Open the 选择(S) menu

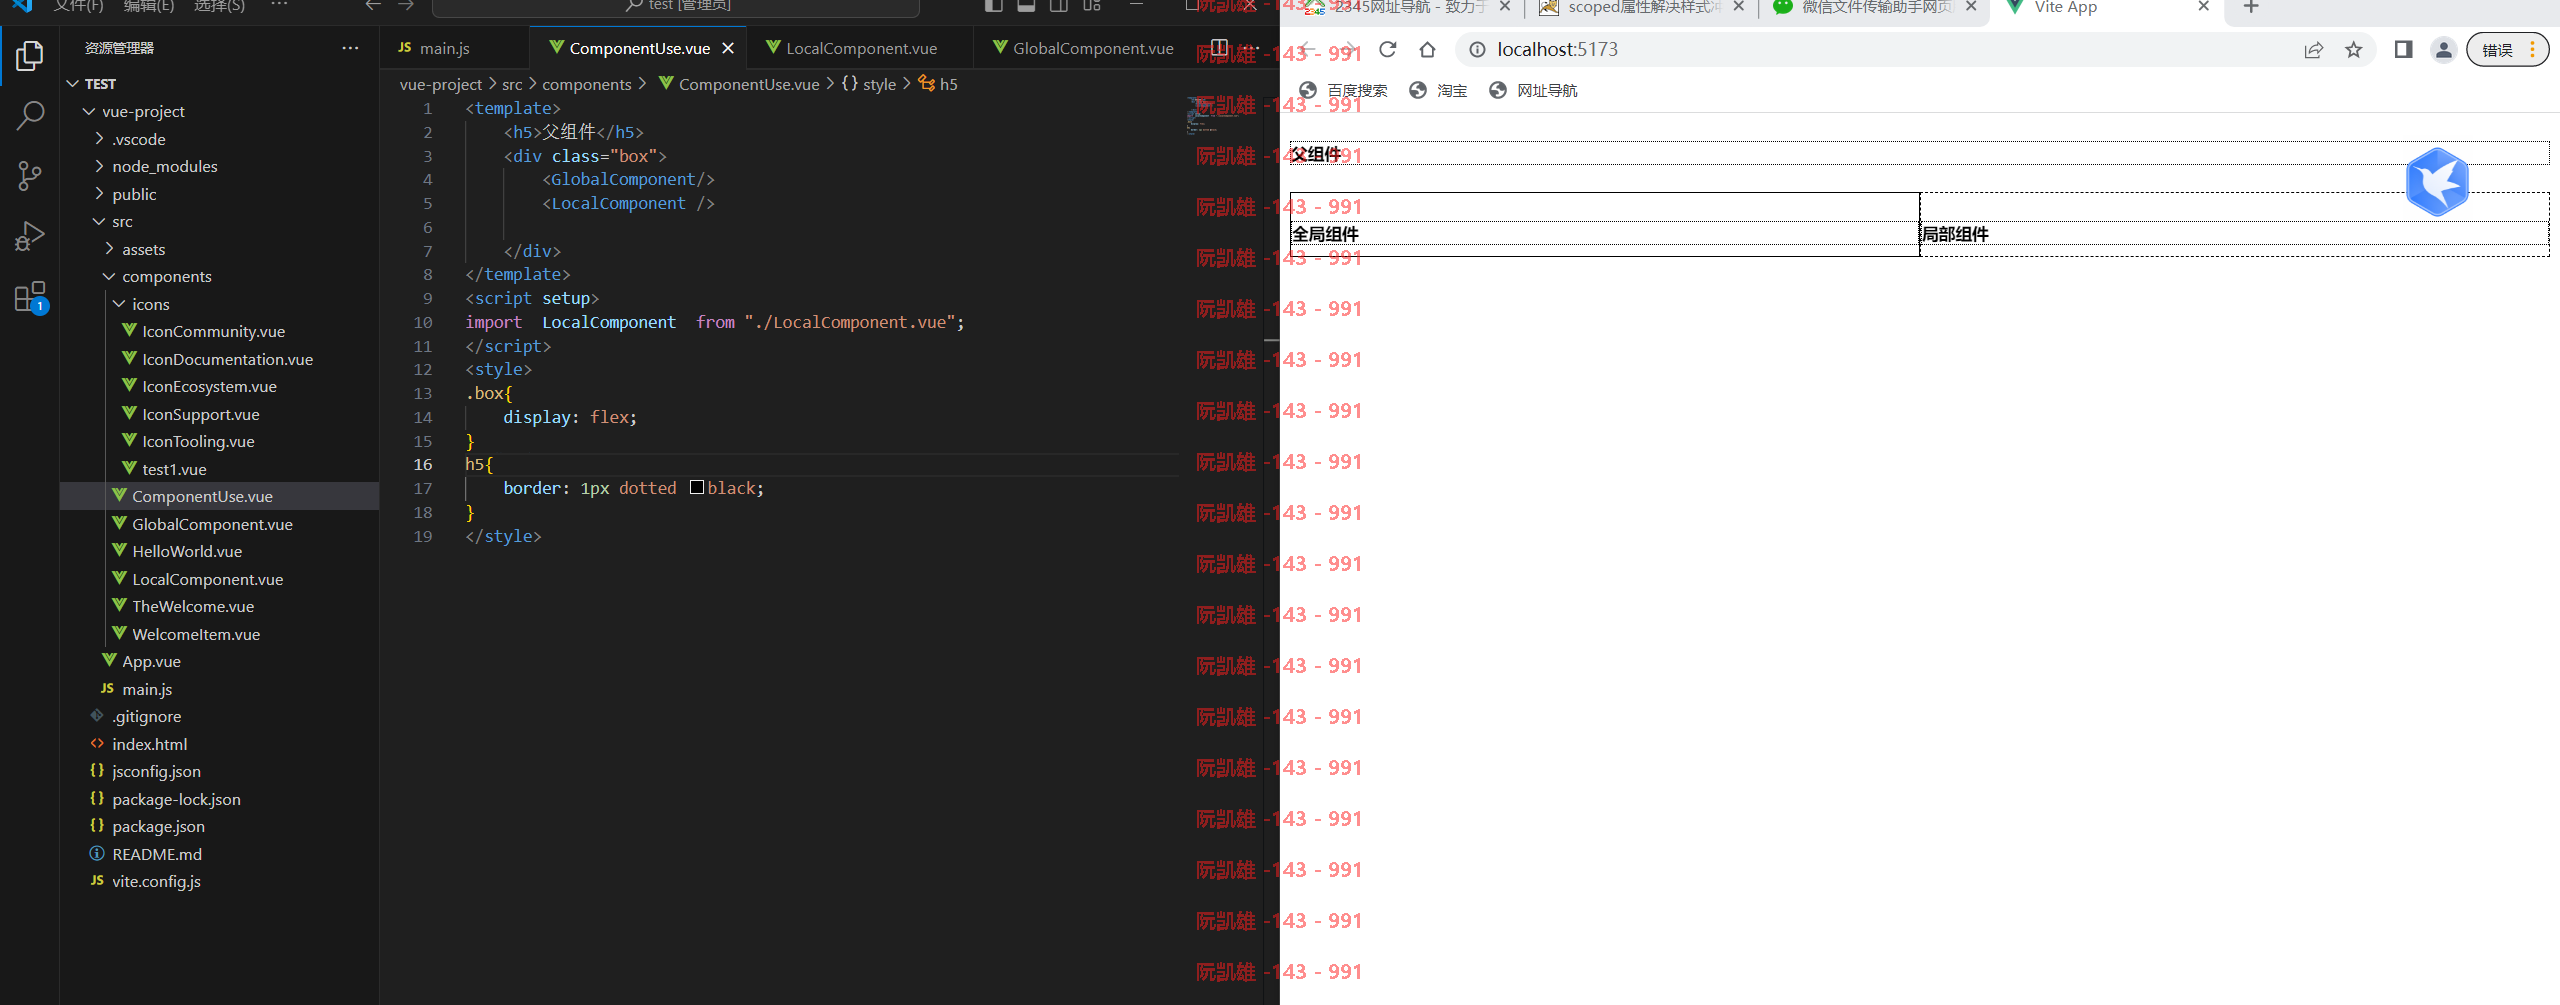pos(219,6)
